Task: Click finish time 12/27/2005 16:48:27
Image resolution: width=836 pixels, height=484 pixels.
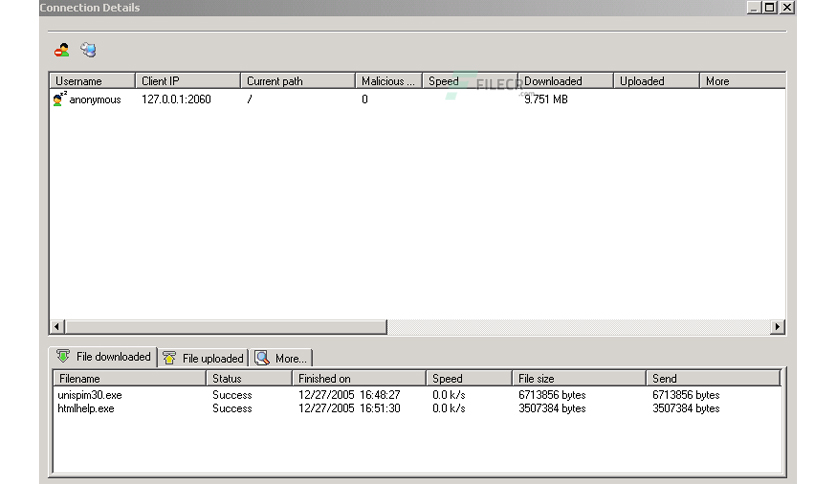Action: point(349,395)
